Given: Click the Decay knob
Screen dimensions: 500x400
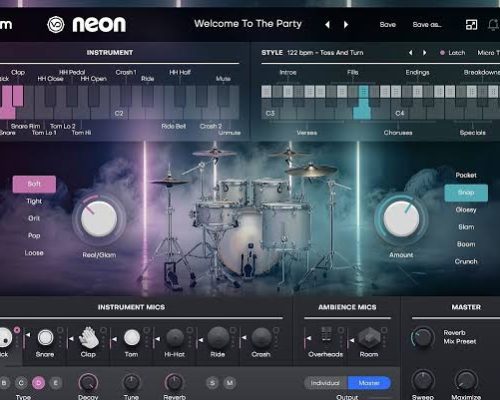Looking at the screenshot, I should click(88, 383).
